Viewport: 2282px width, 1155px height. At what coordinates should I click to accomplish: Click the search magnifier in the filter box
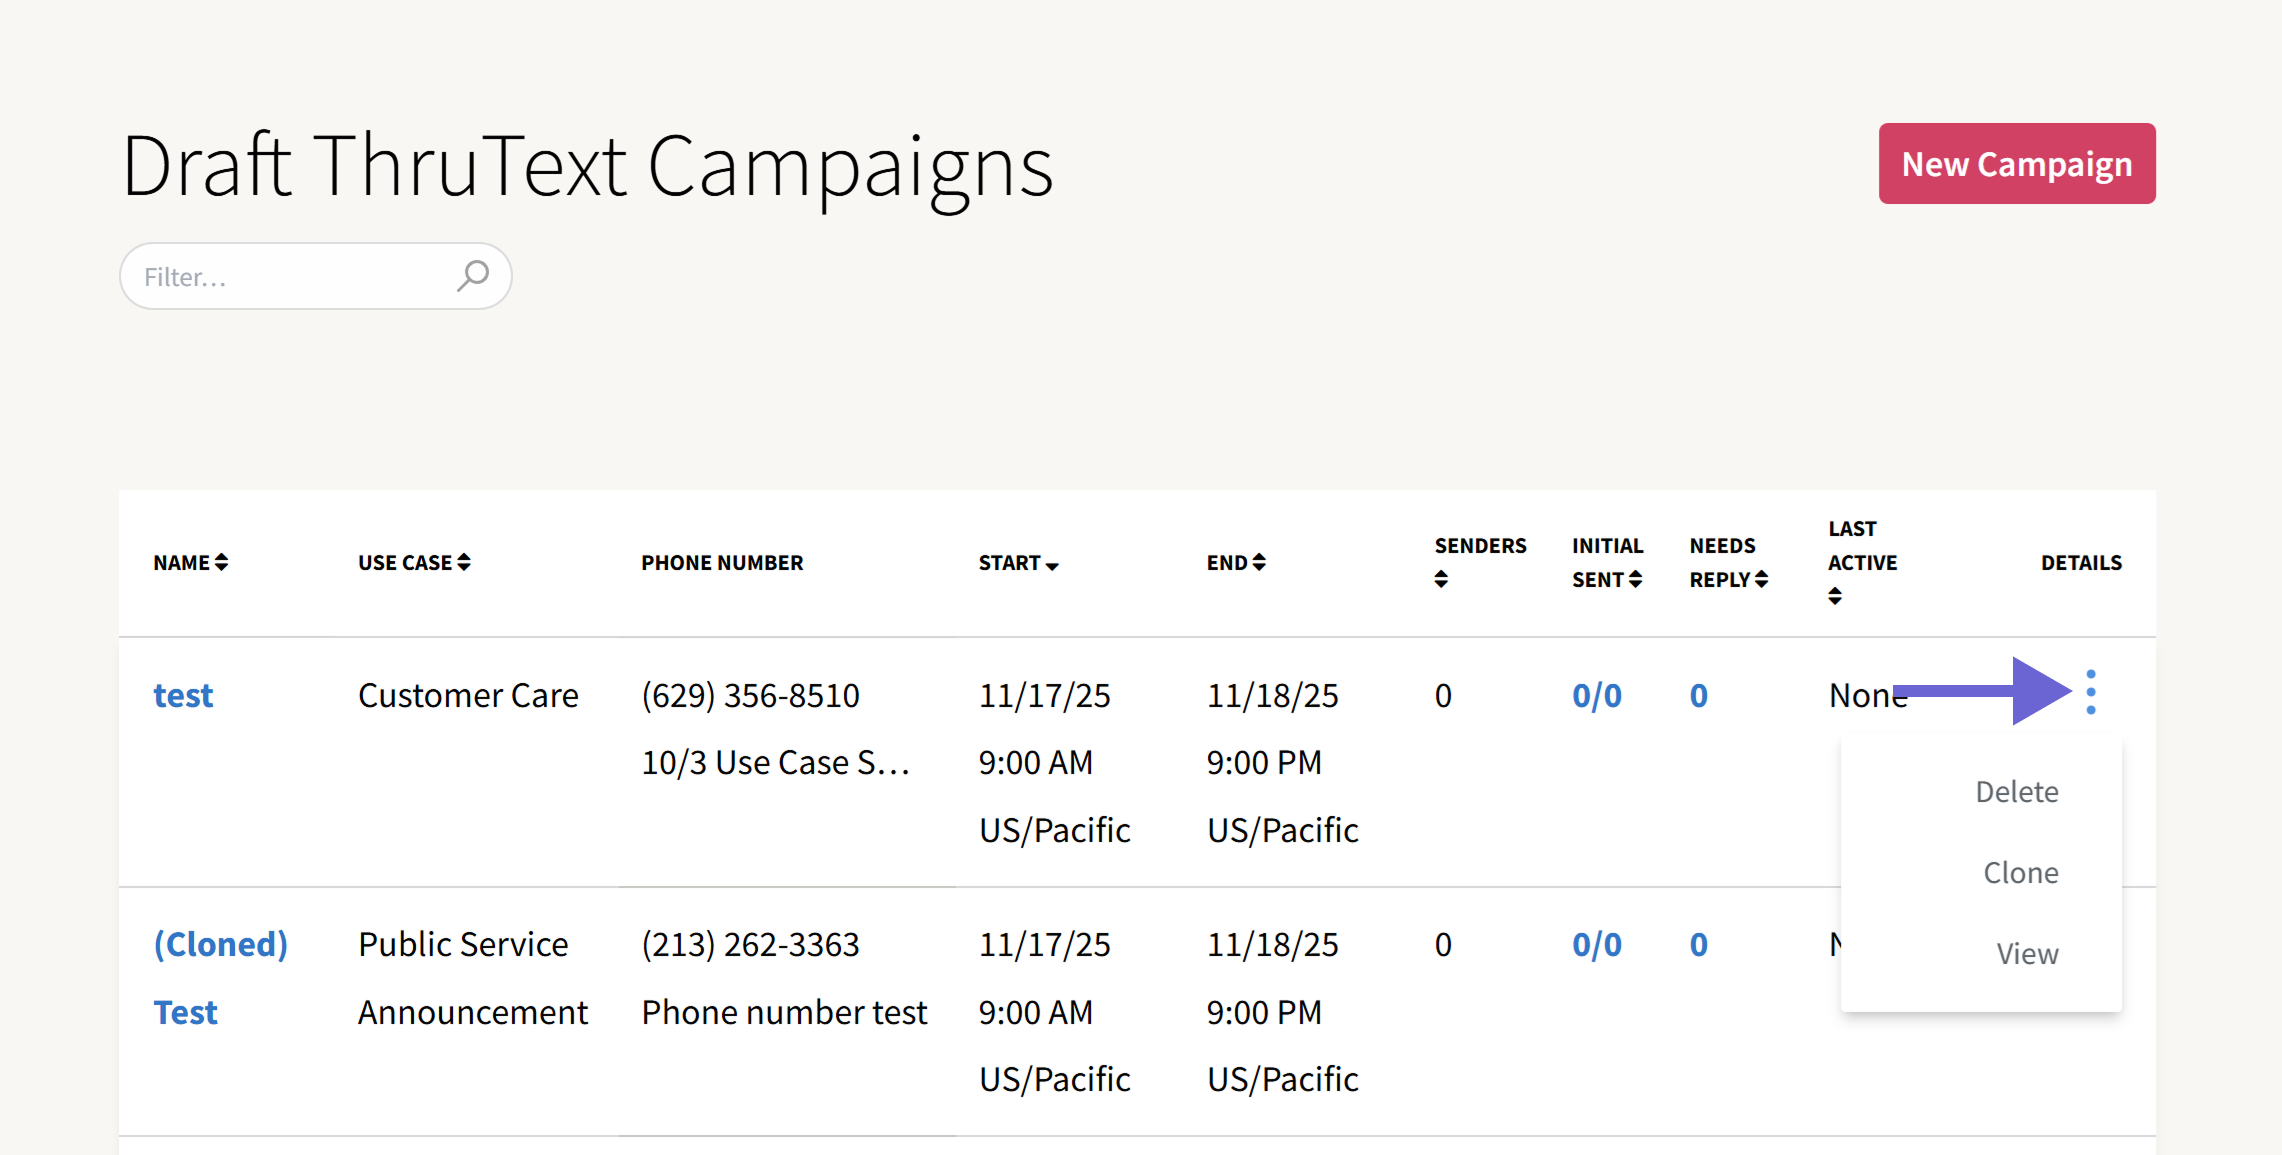point(472,275)
